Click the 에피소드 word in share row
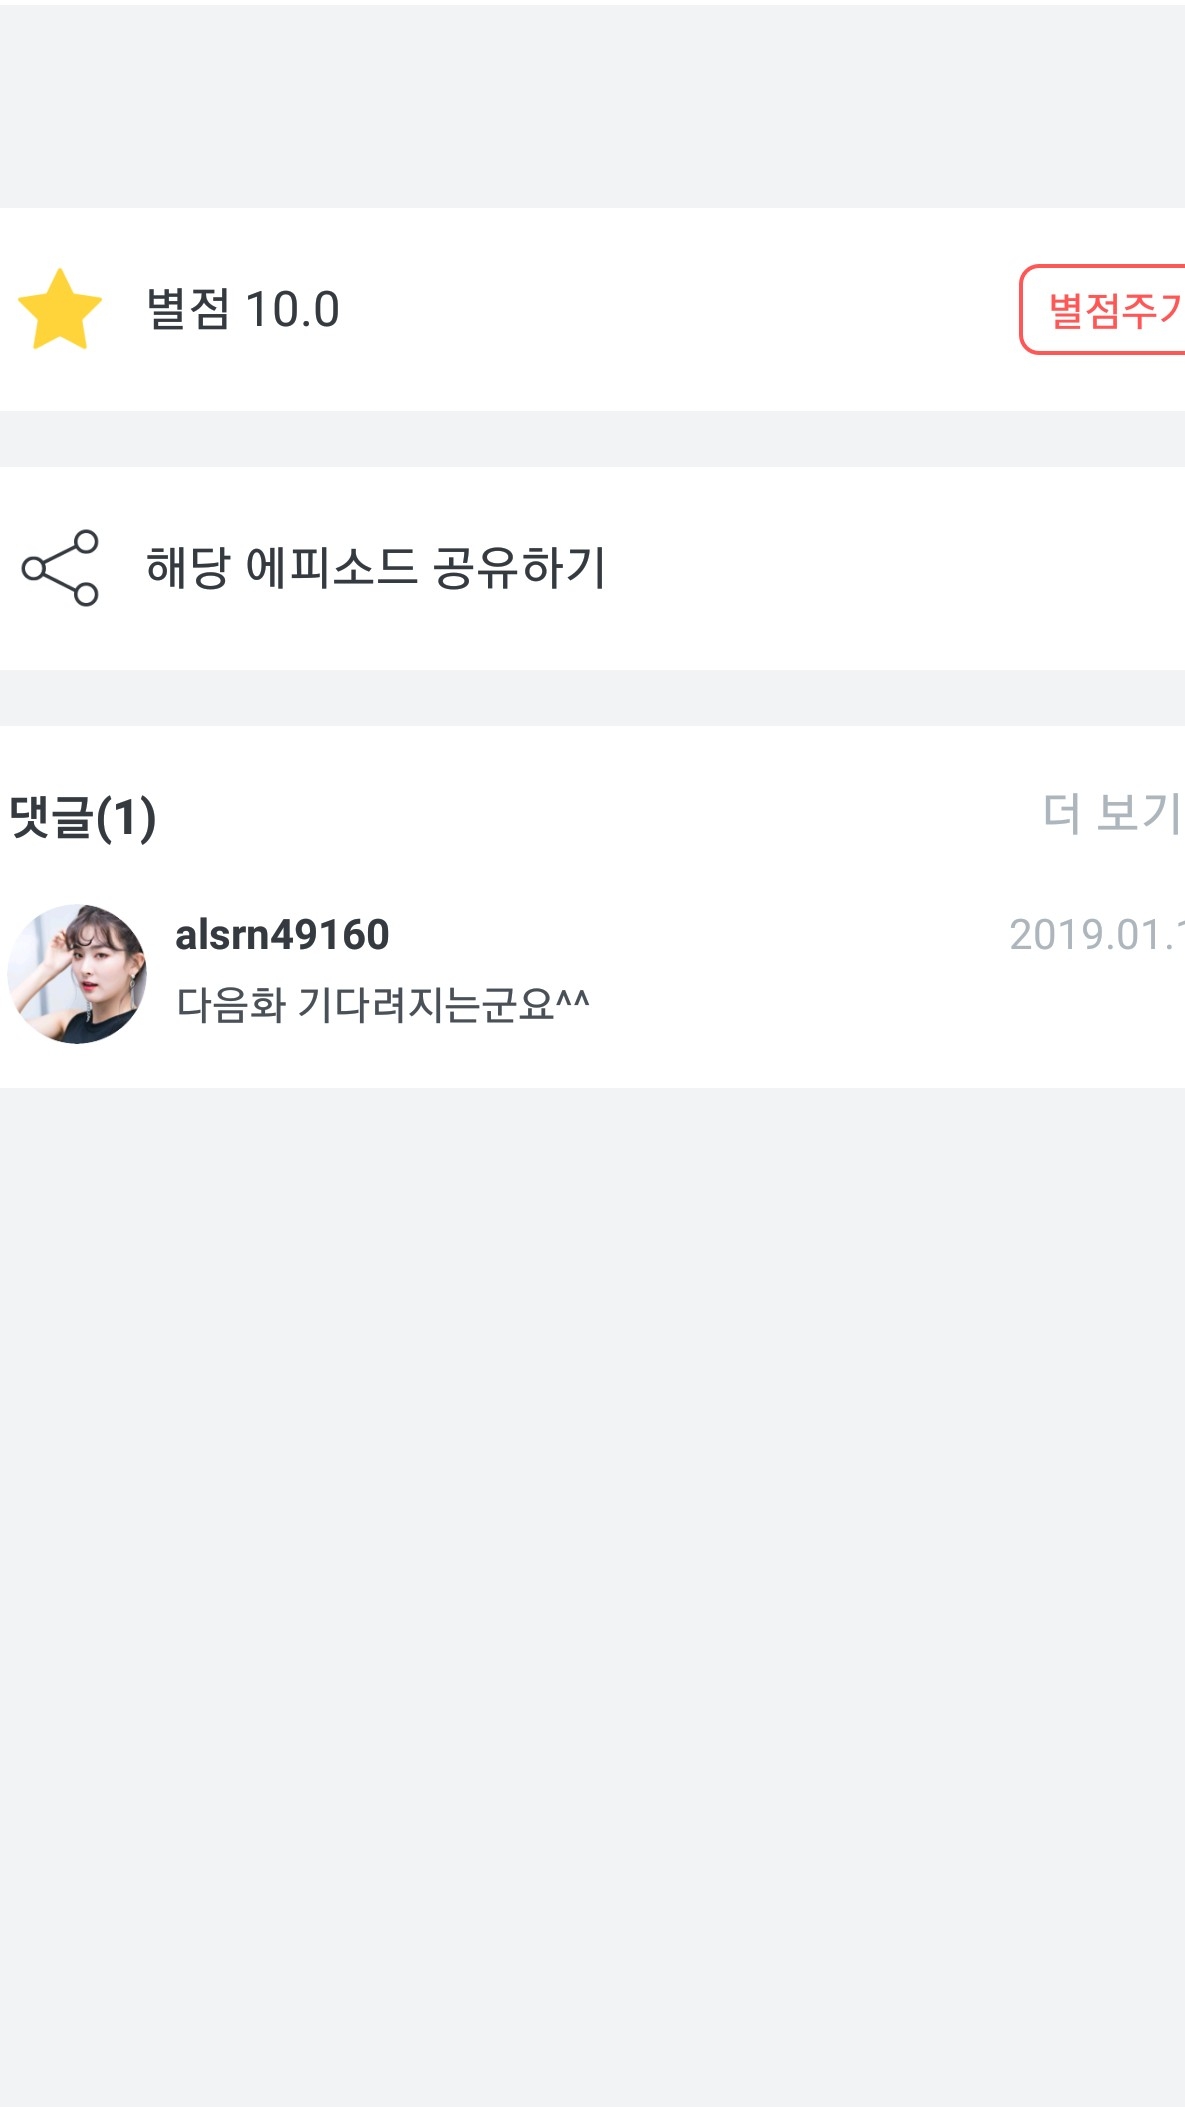1185x2107 pixels. coord(331,568)
